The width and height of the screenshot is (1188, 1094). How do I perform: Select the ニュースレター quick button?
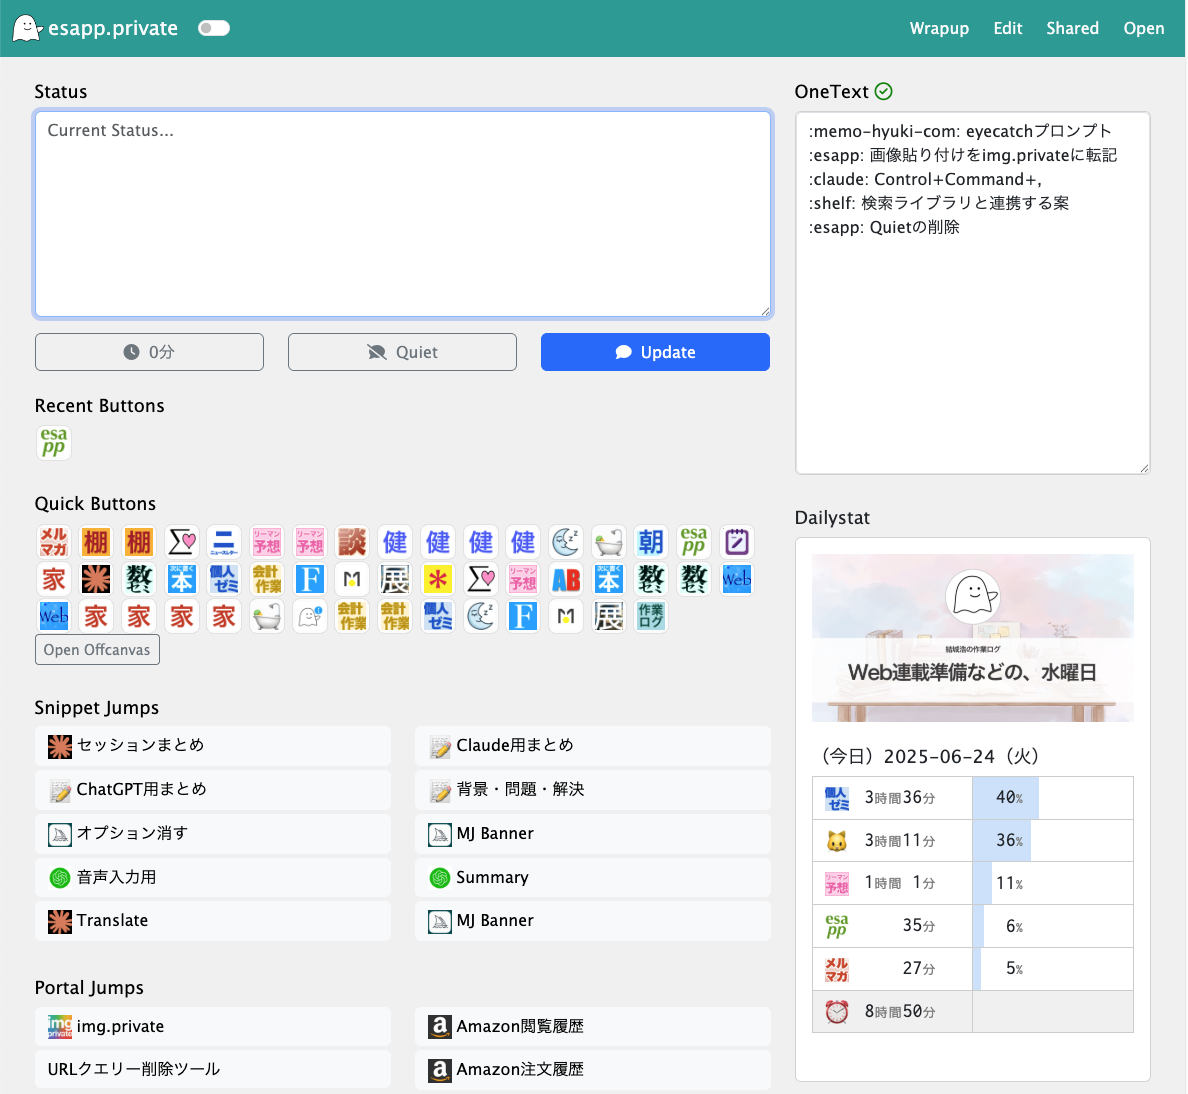[x=224, y=542]
